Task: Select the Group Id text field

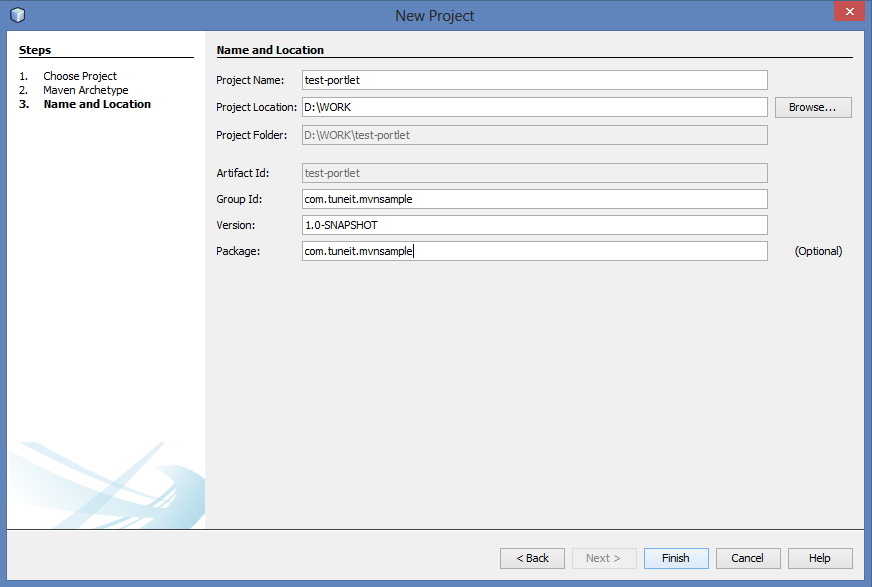Action: point(535,199)
